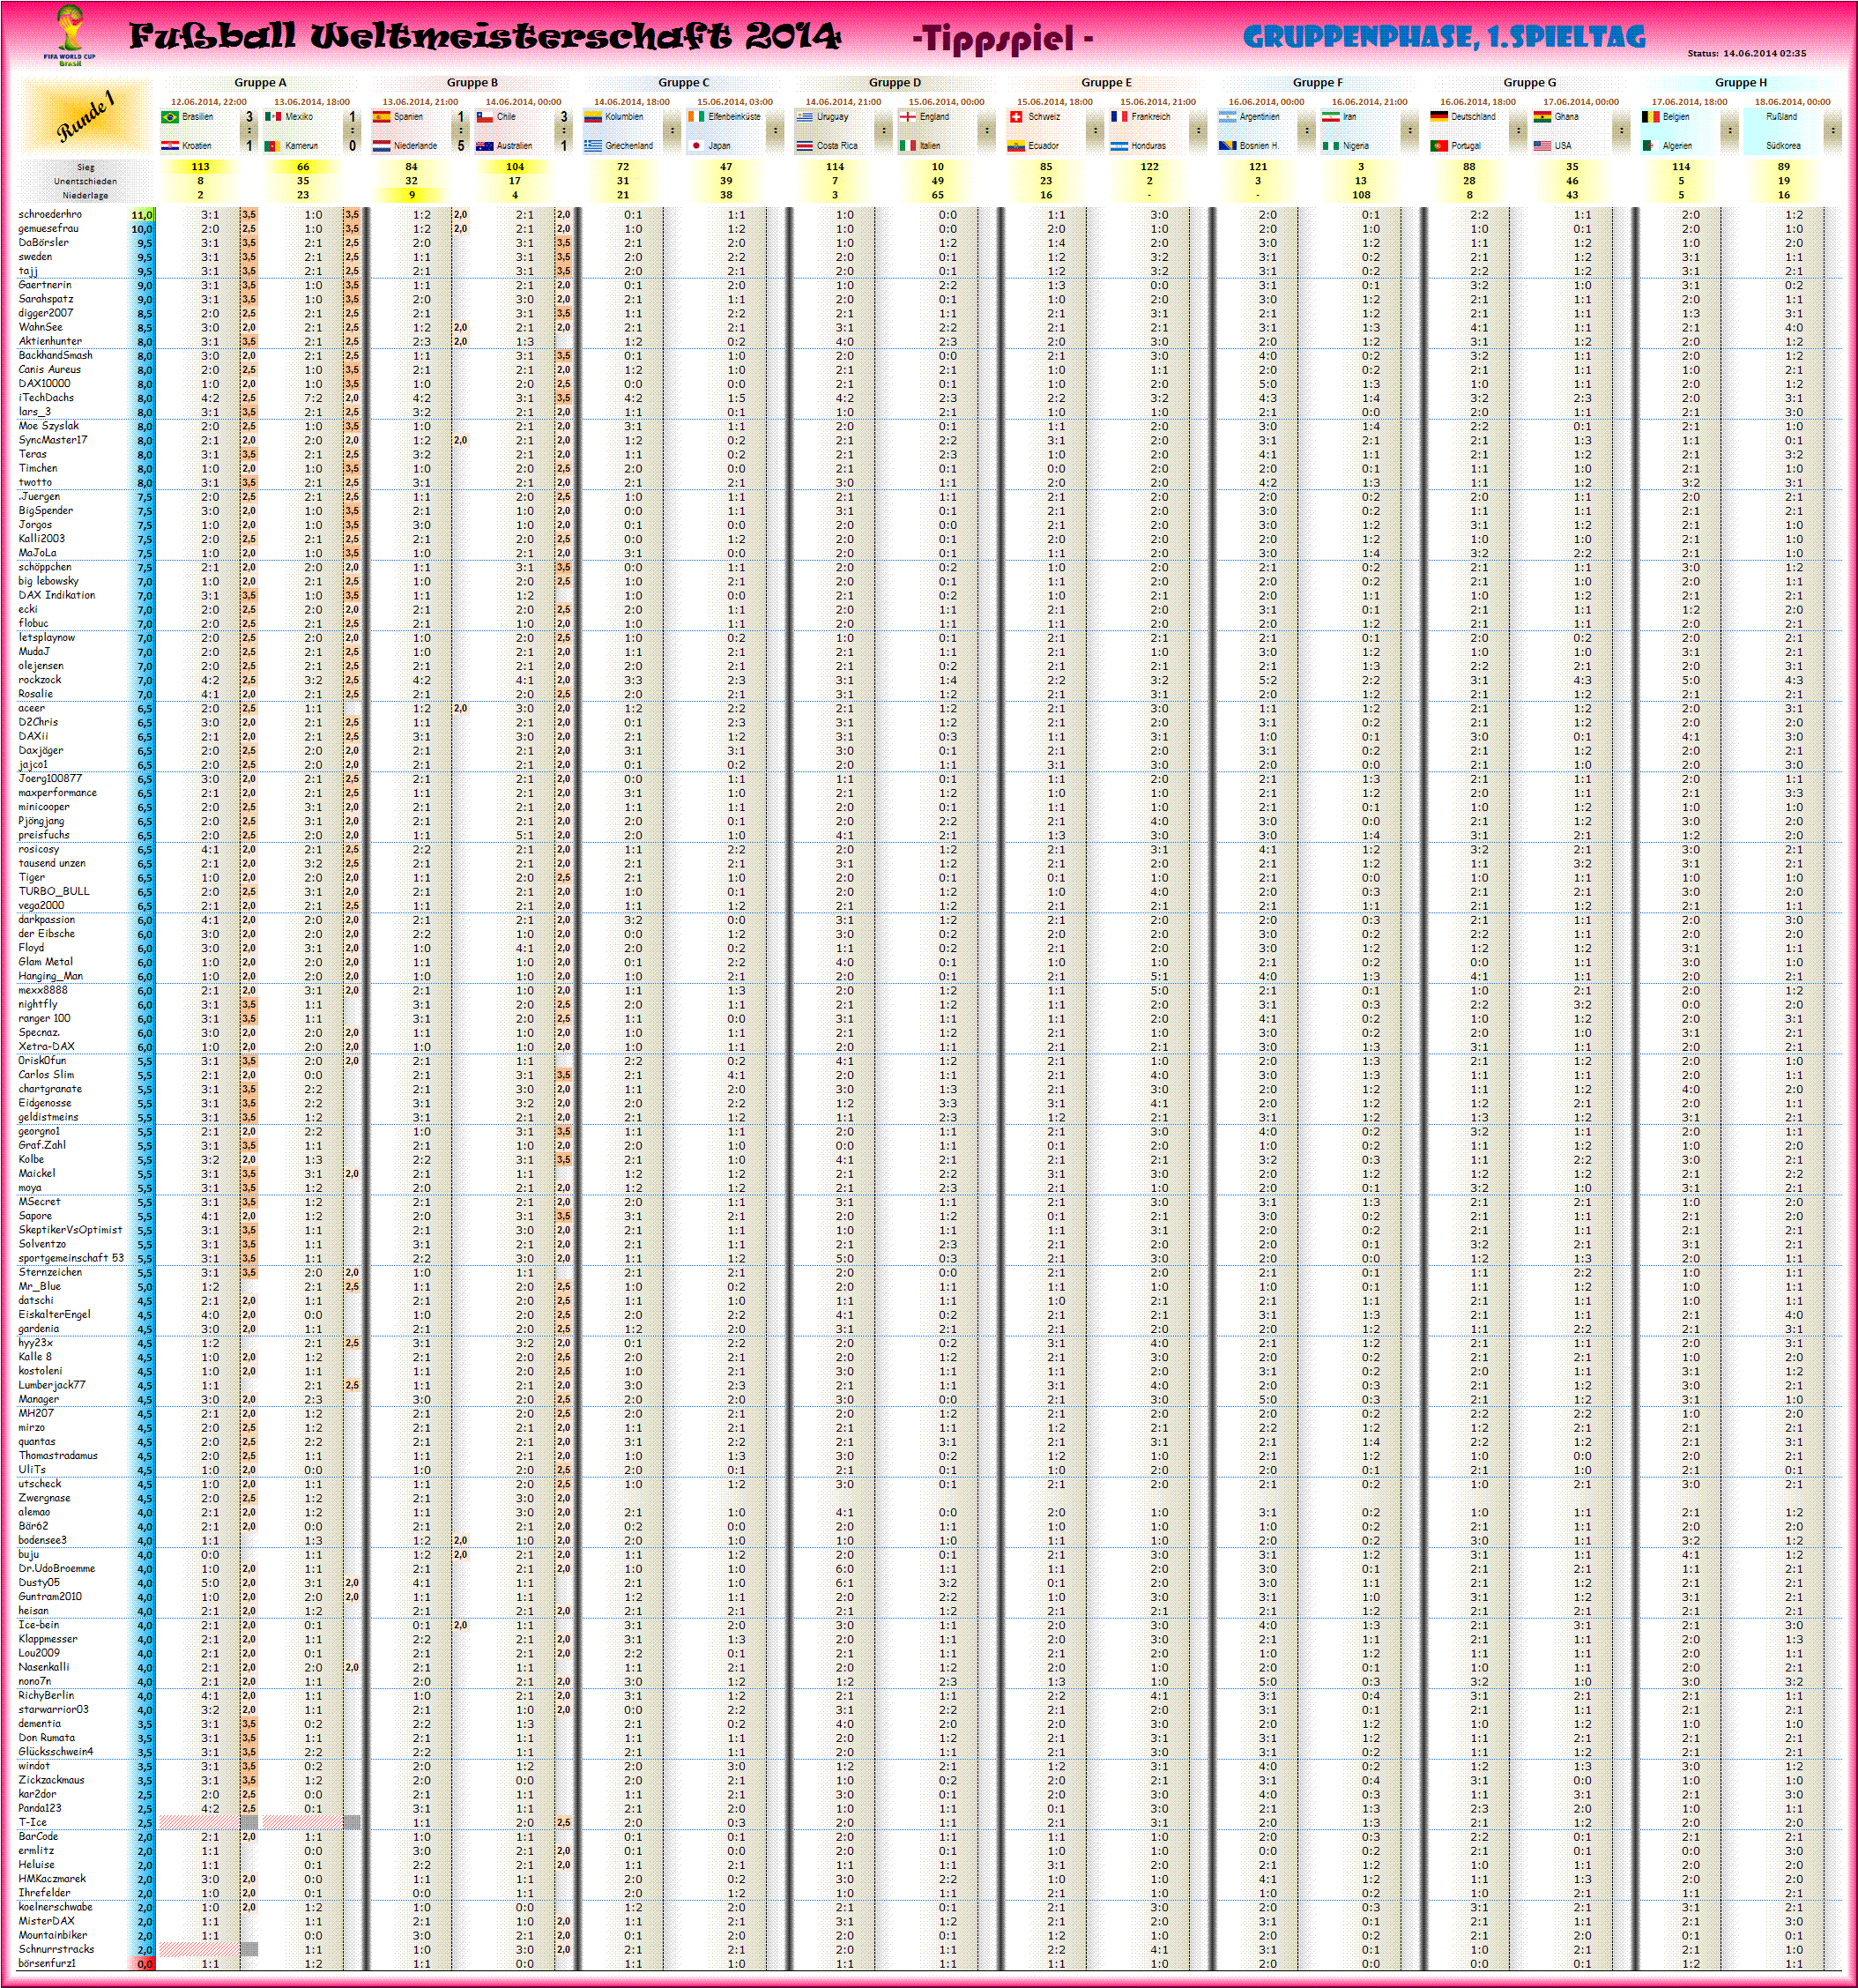Select the Nigeria flag icon
This screenshot has height=1988, width=1858.
click(x=1331, y=146)
